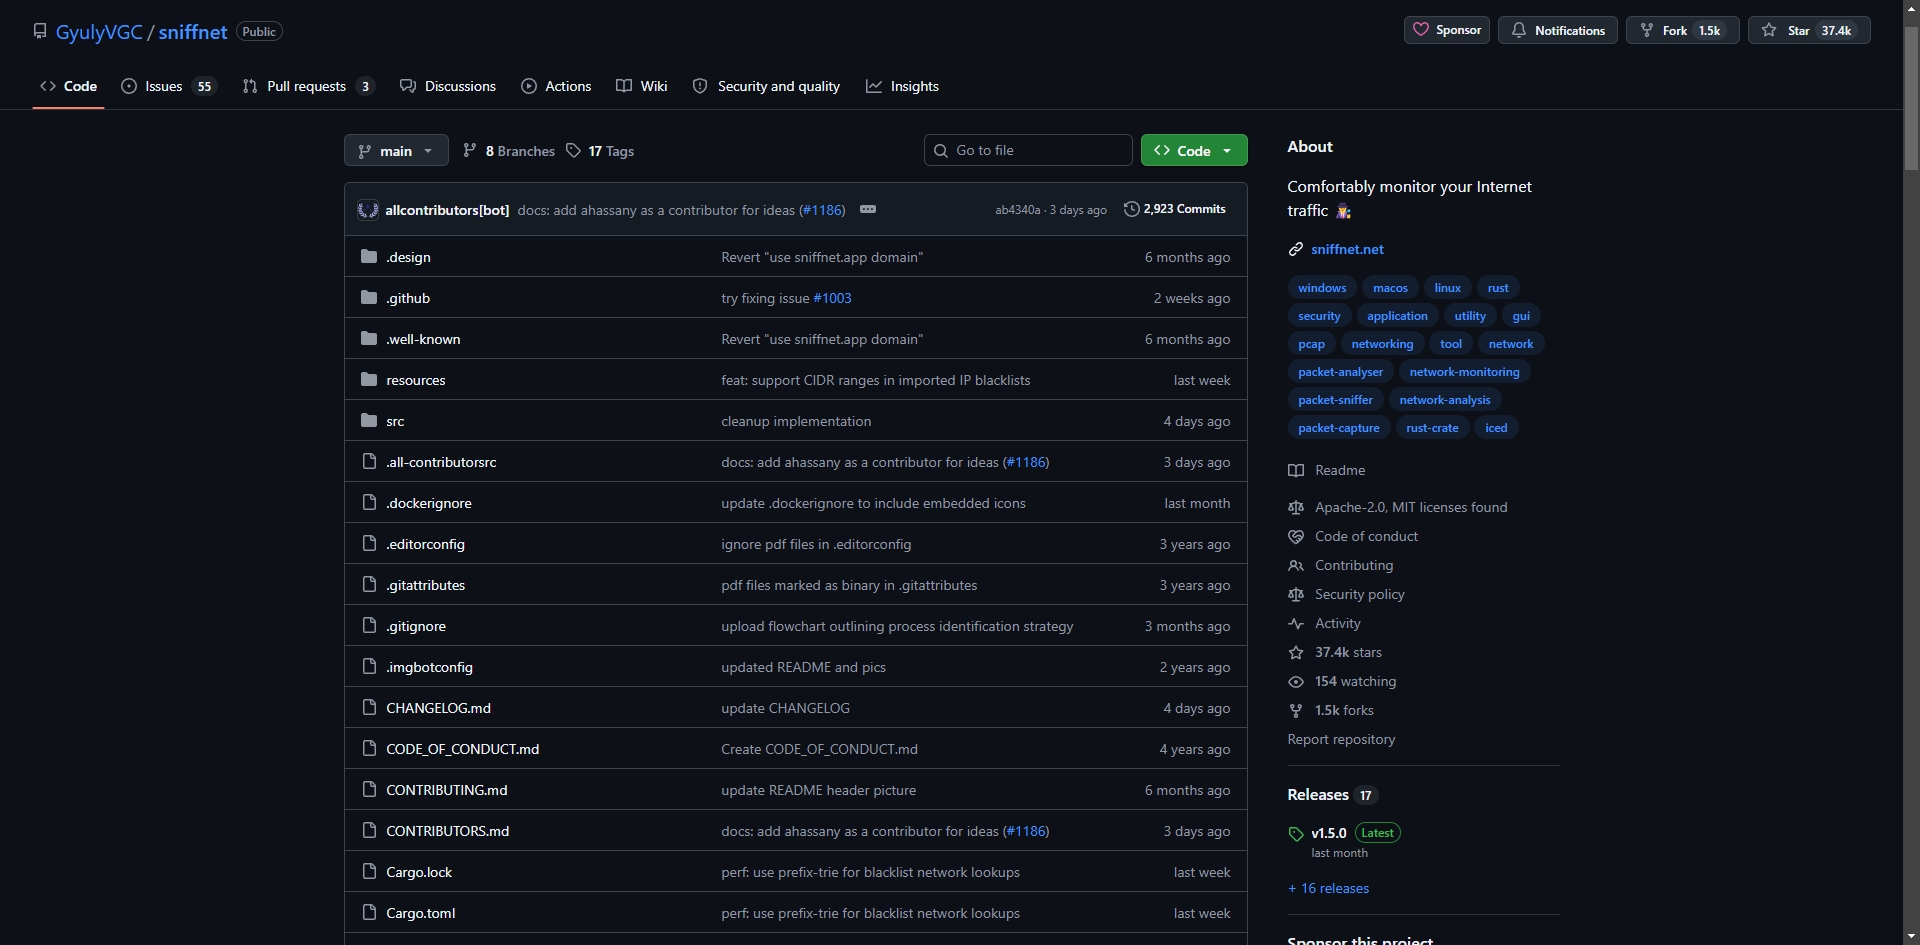Click the Insights graph icon
Screen dimensions: 1920x945
pyautogui.click(x=874, y=86)
